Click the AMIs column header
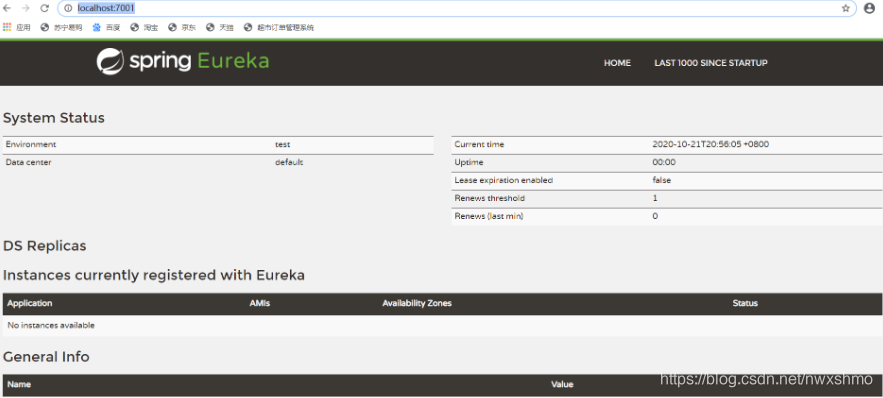 [260, 303]
